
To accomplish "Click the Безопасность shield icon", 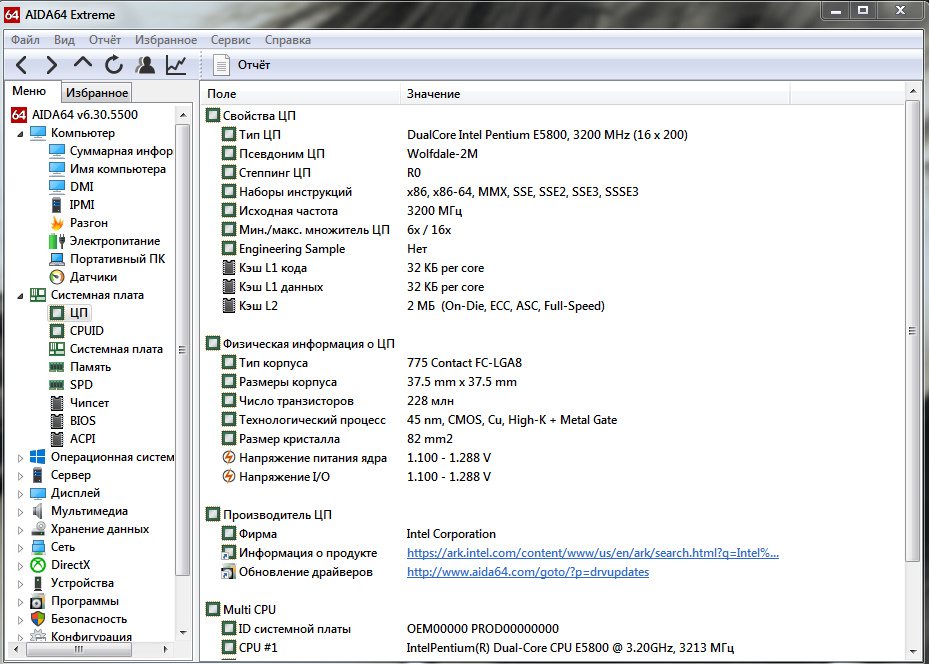I will point(38,619).
